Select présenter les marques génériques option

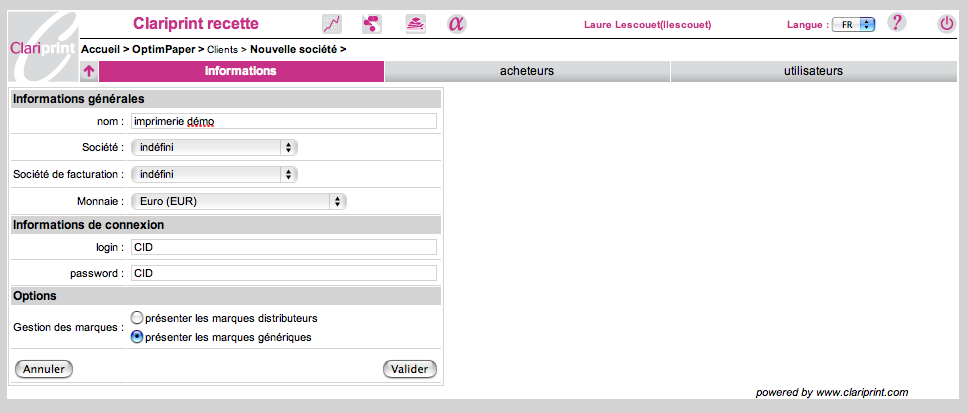coord(137,337)
